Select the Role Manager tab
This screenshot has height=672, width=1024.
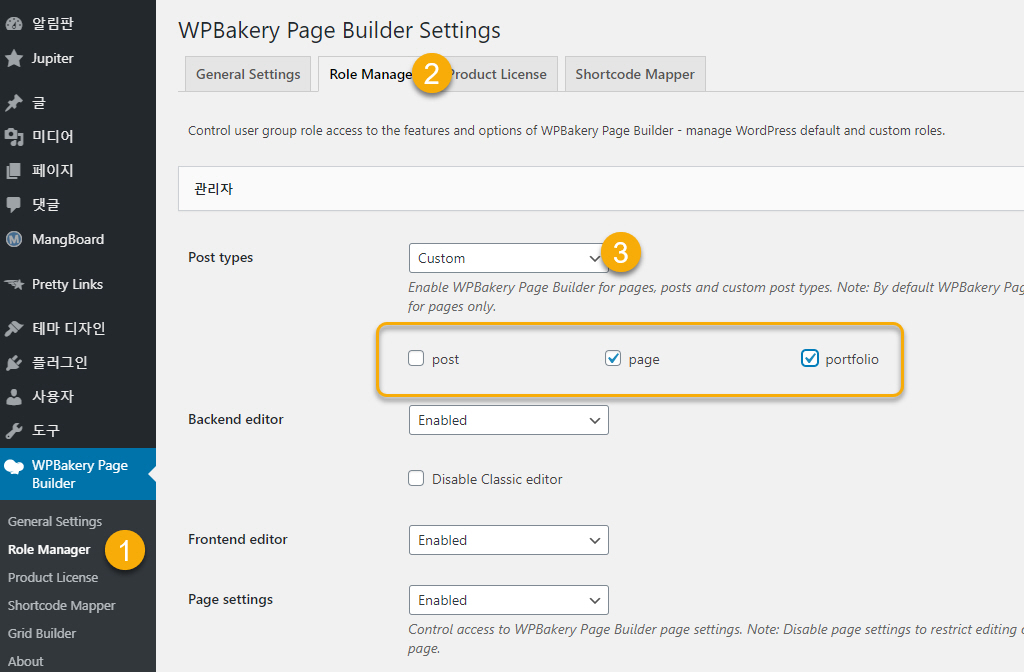click(370, 74)
